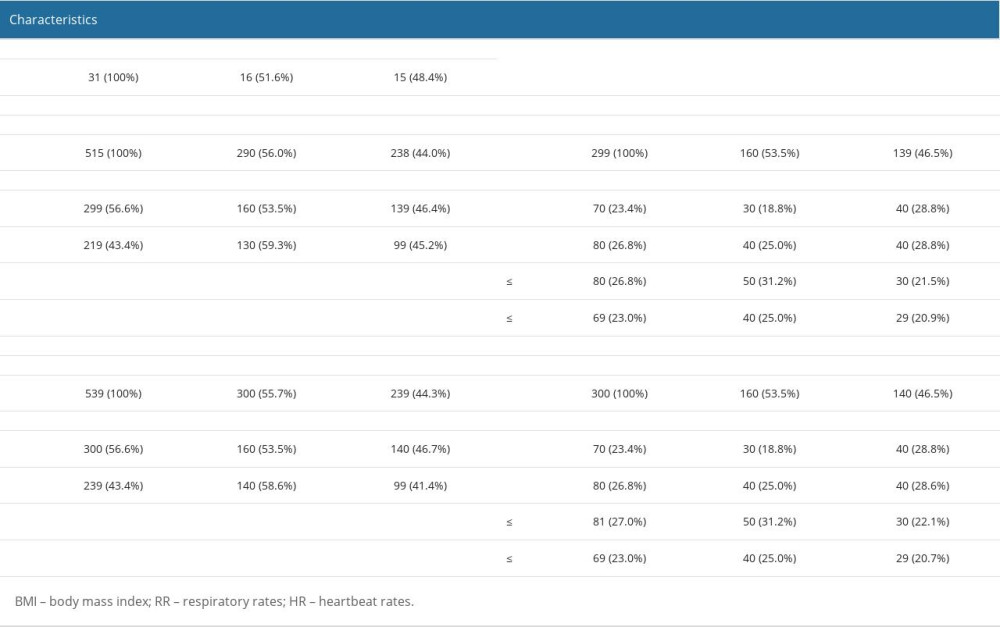
Task: Click the 29 (20.7%) value
Action: tap(924, 557)
